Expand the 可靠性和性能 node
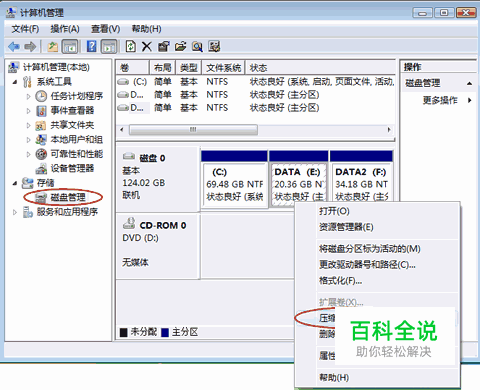Screen dimensions: 480x390 (x=28, y=154)
